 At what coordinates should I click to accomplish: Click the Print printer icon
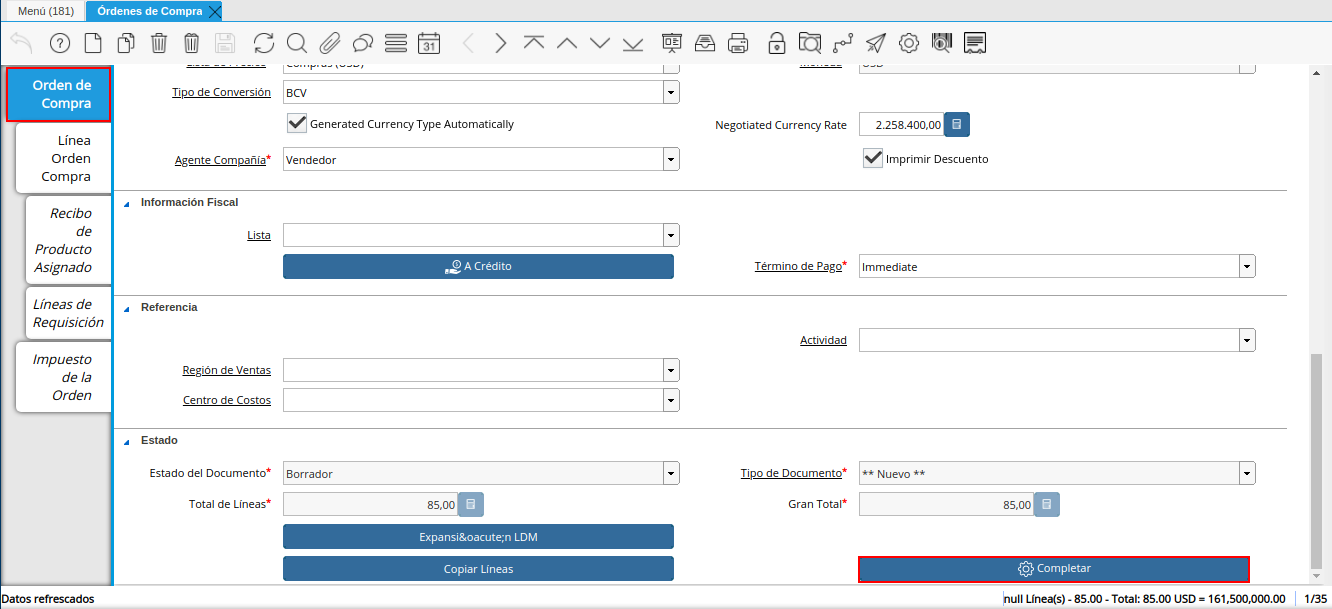[738, 43]
